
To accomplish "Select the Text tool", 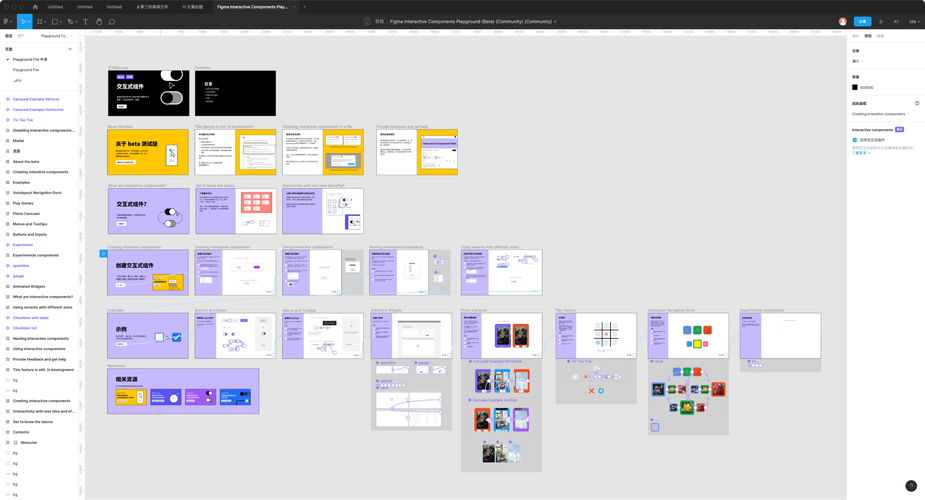I will point(86,21).
